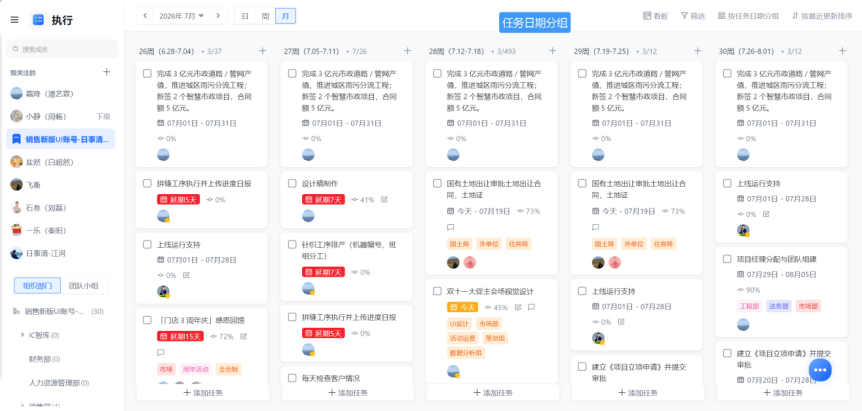
Task: Click the orange 今天 badge on 双十一 card
Action: click(x=462, y=308)
